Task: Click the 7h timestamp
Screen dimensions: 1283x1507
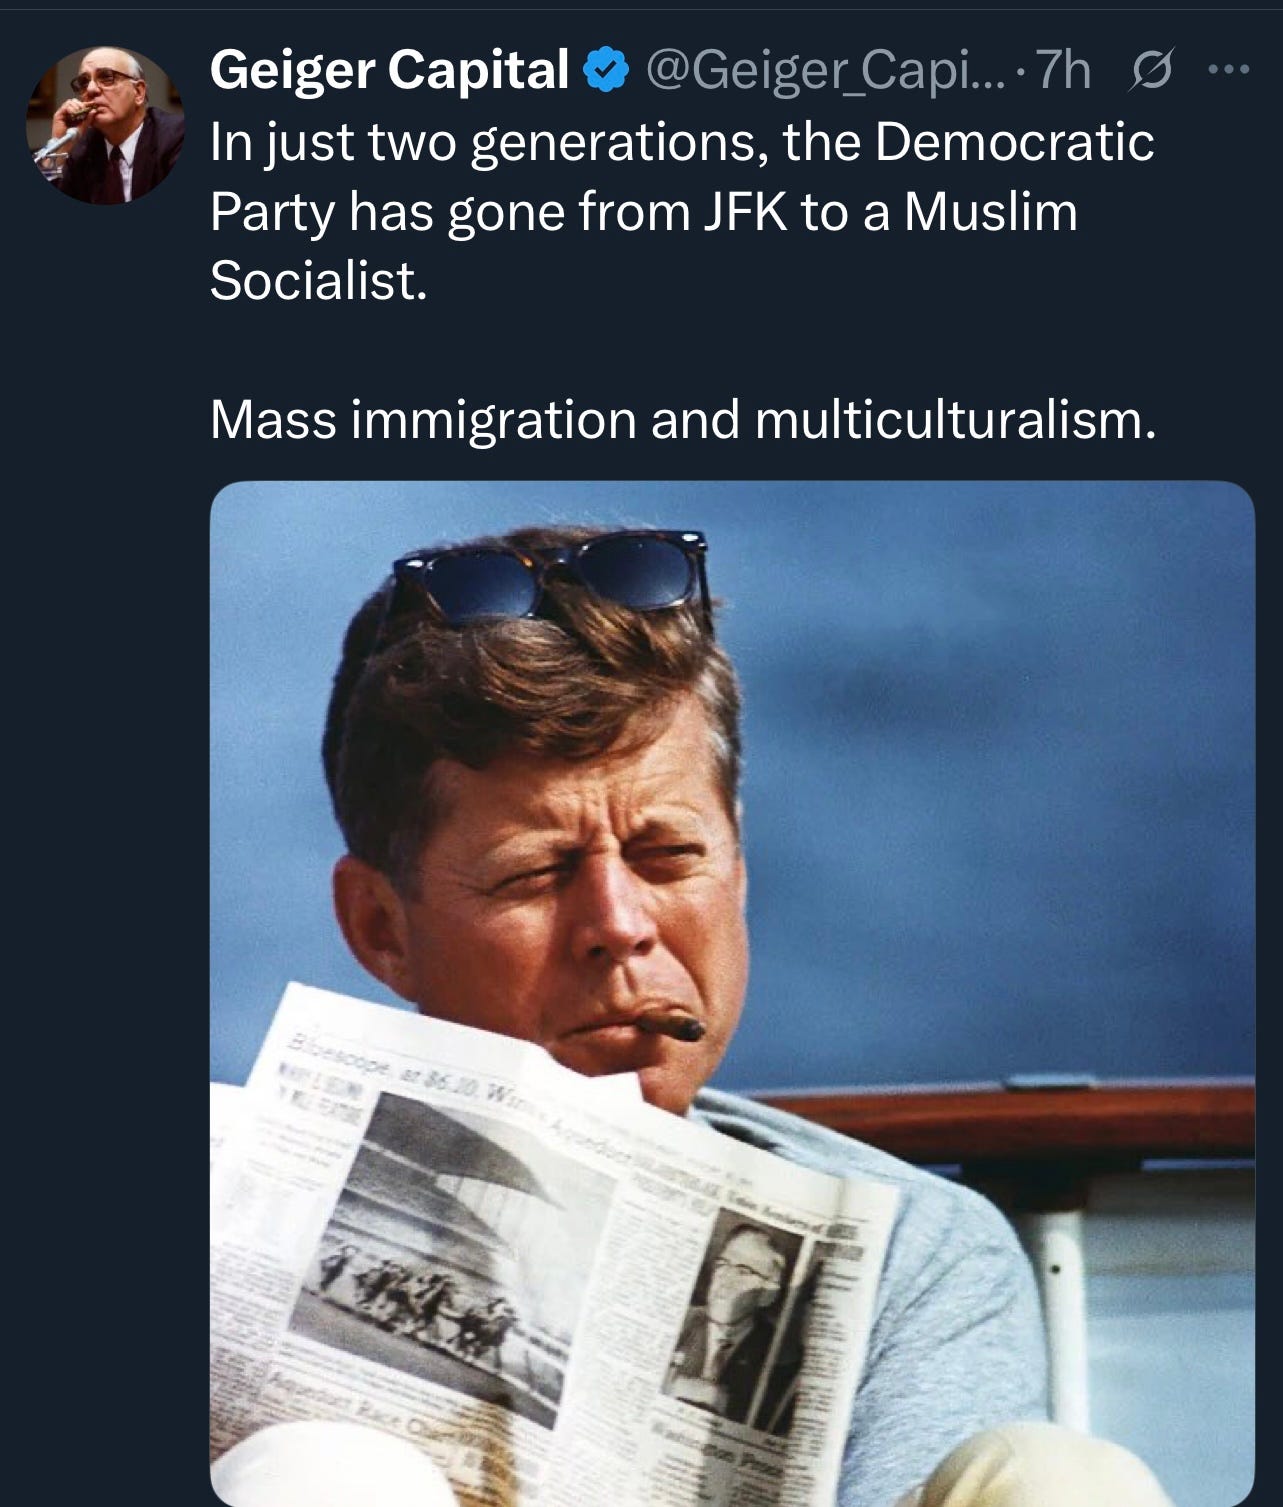Action: (1062, 71)
